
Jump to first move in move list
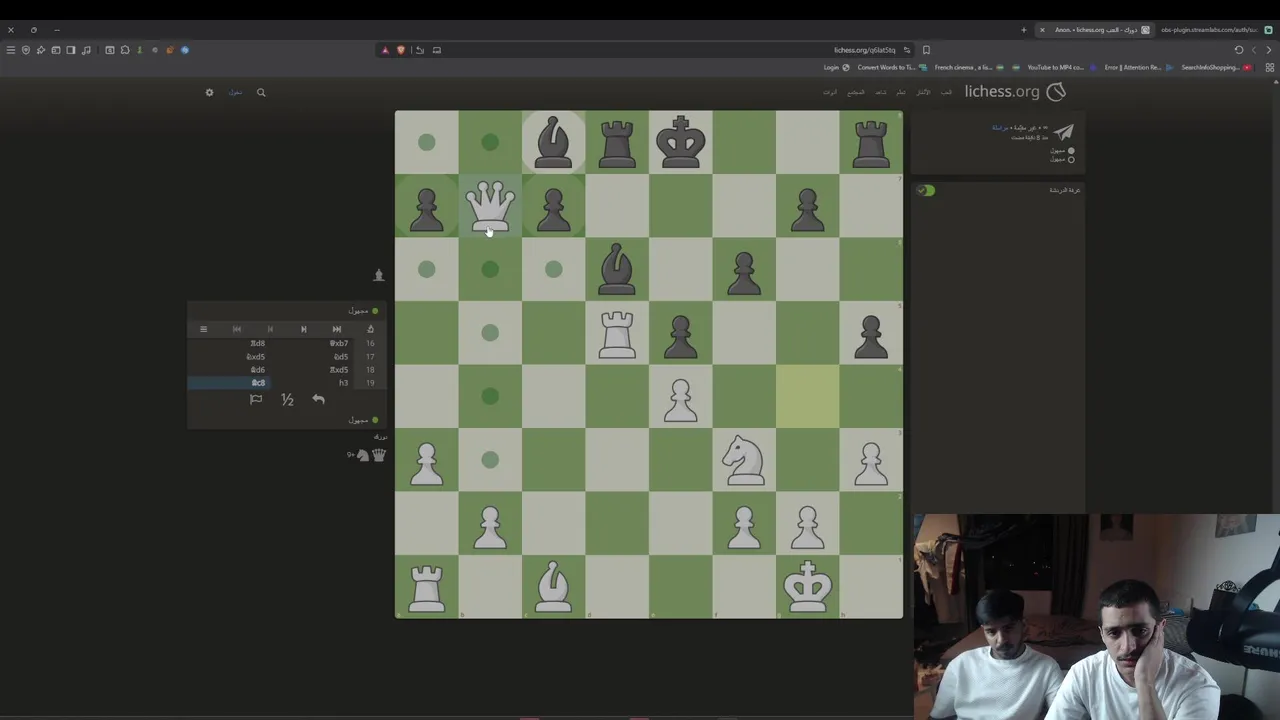coord(337,329)
